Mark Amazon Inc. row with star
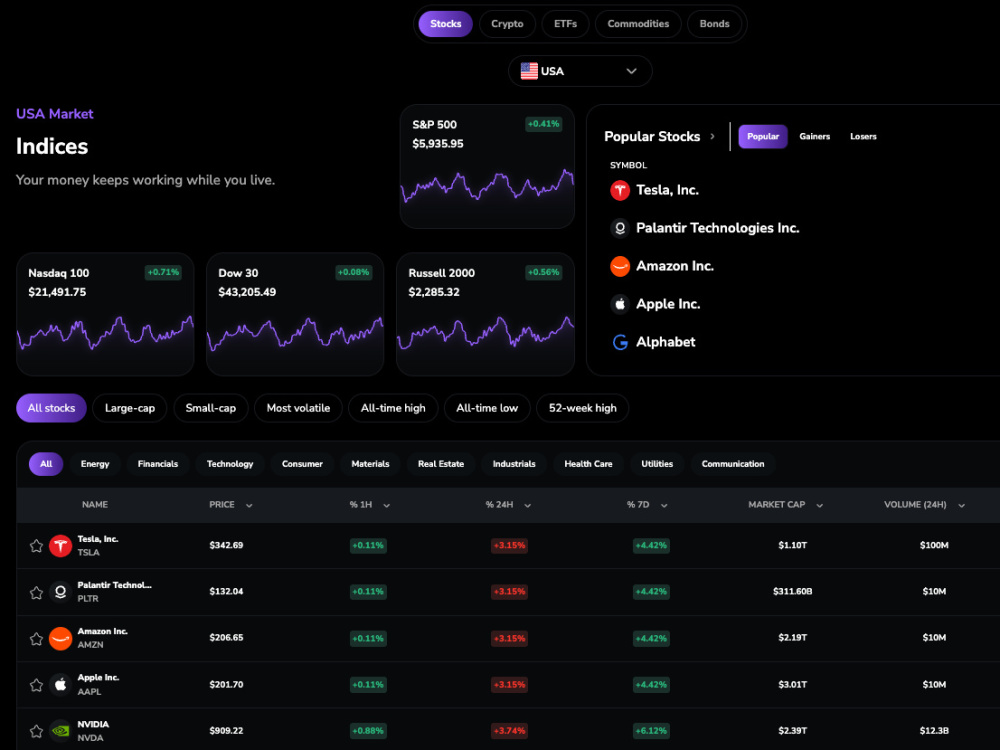 point(36,638)
